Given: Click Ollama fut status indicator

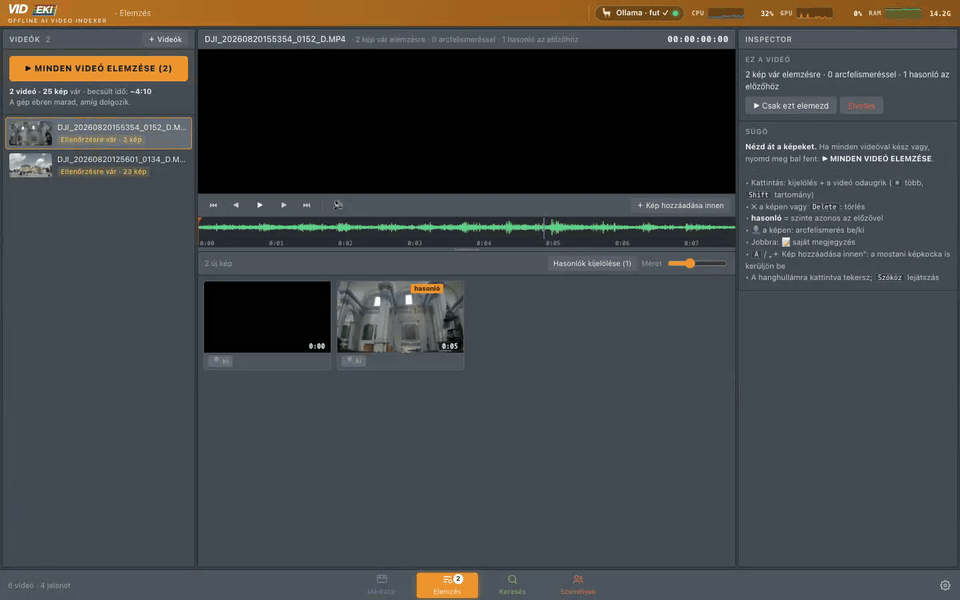Looking at the screenshot, I should point(640,13).
